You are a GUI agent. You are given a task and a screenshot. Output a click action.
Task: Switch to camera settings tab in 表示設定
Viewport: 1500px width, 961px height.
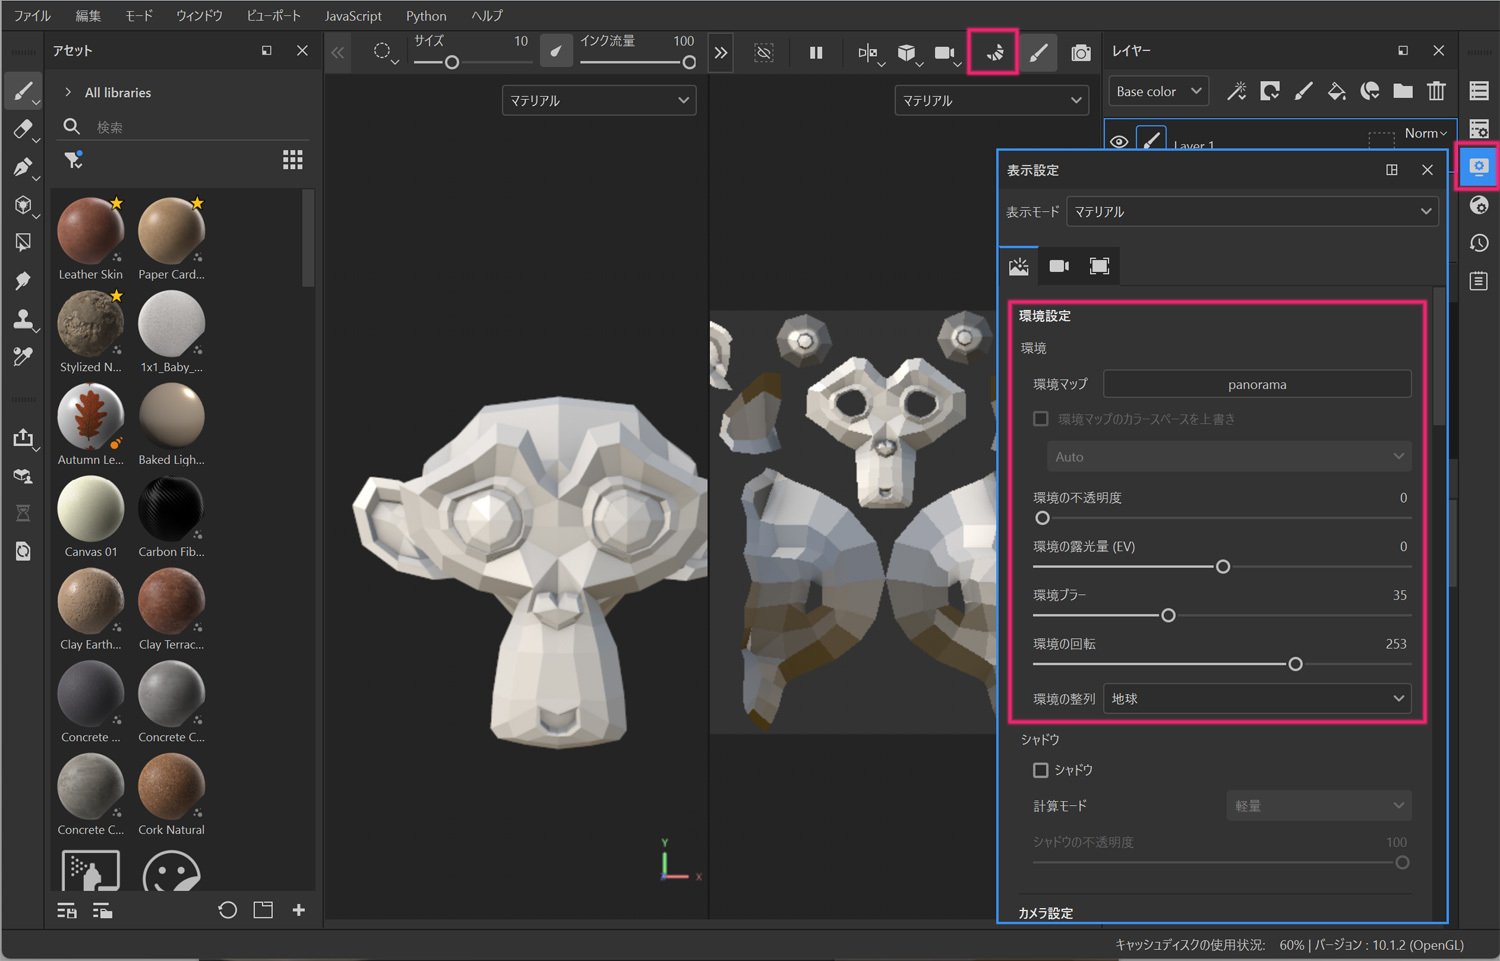tap(1059, 266)
